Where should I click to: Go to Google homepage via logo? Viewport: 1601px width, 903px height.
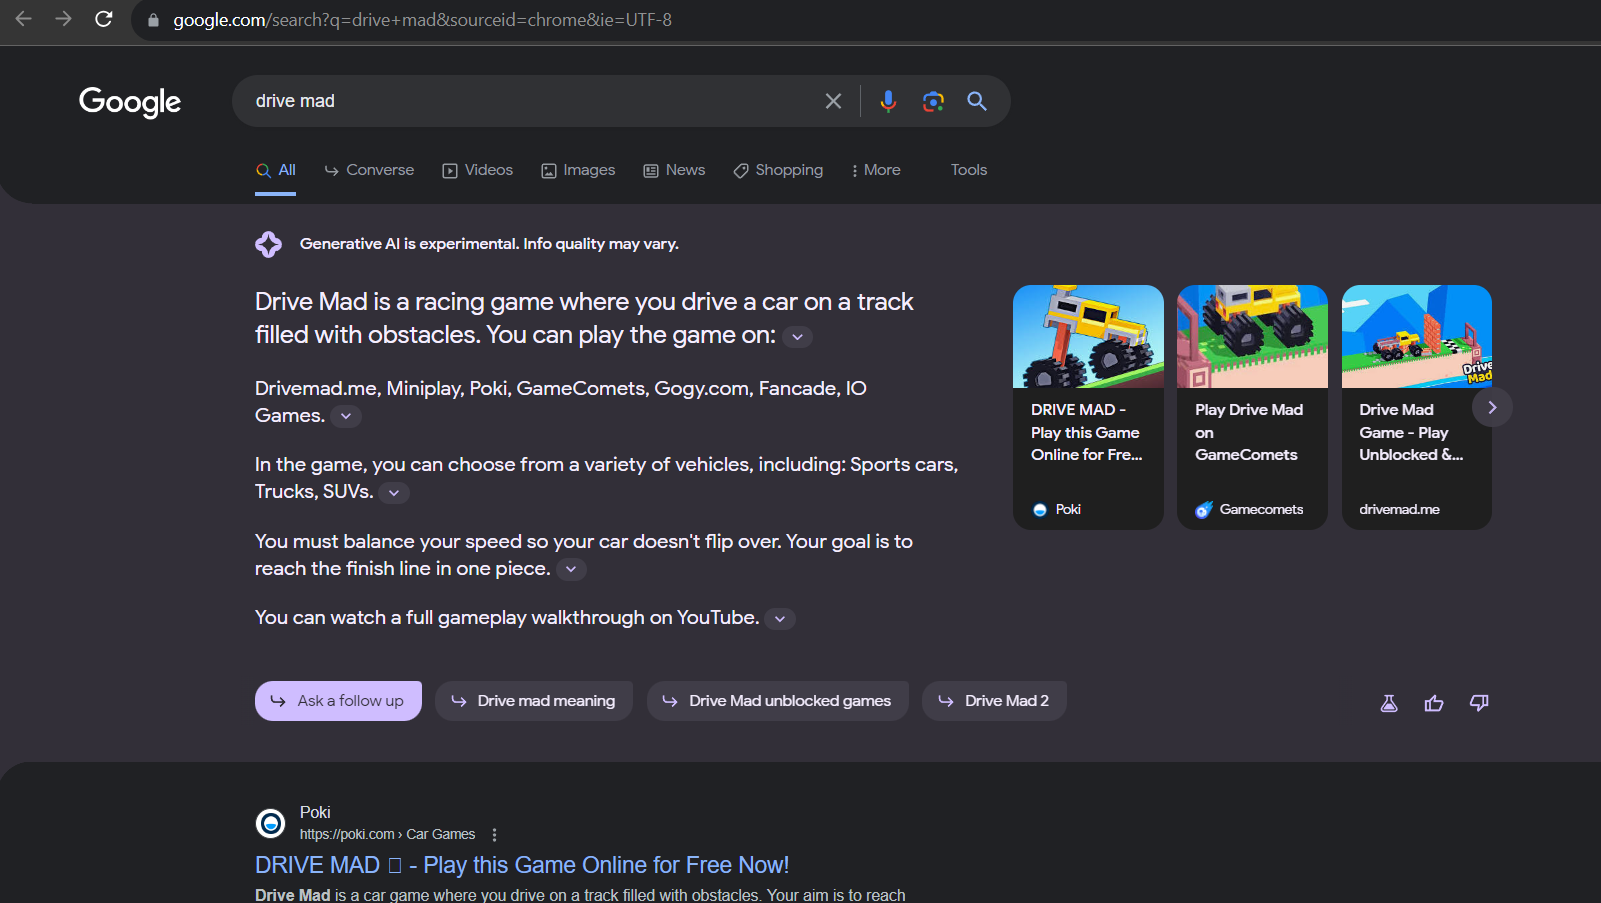point(130,101)
